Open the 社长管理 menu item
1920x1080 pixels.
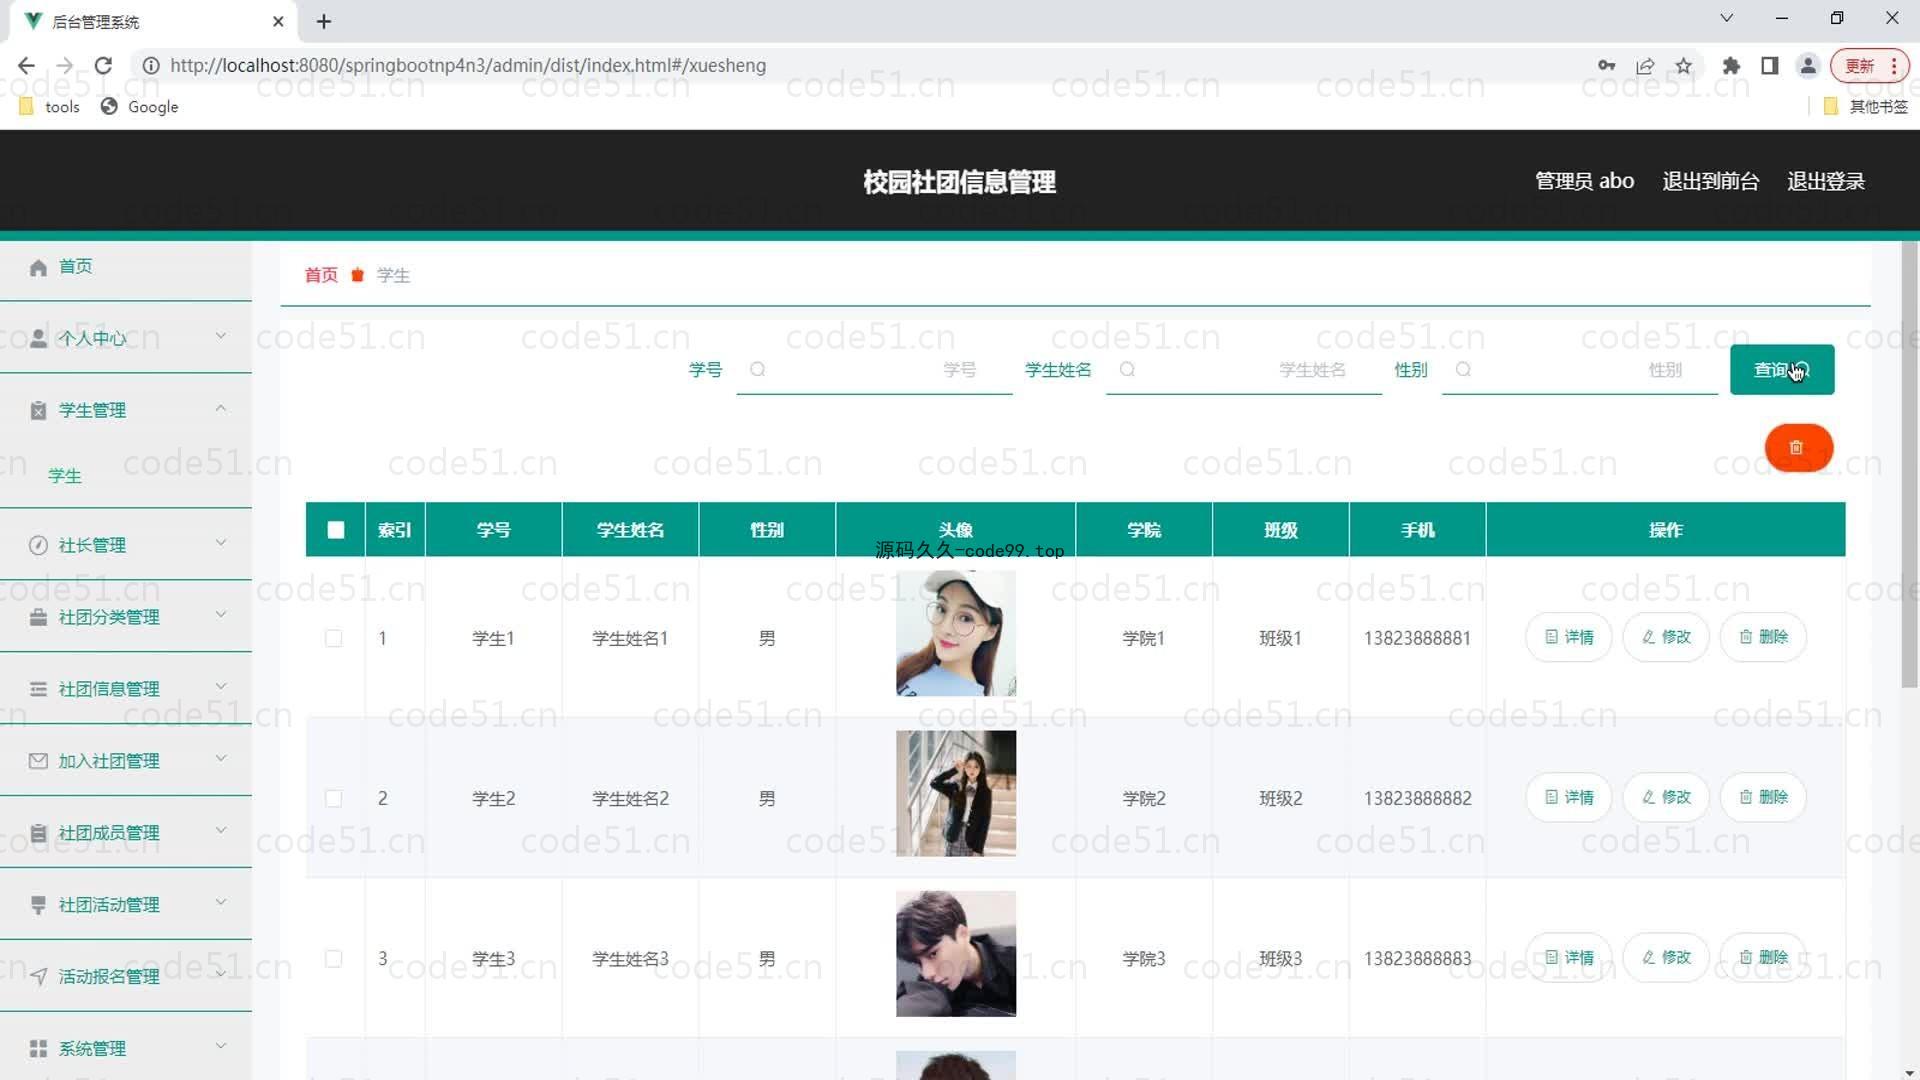(126, 545)
